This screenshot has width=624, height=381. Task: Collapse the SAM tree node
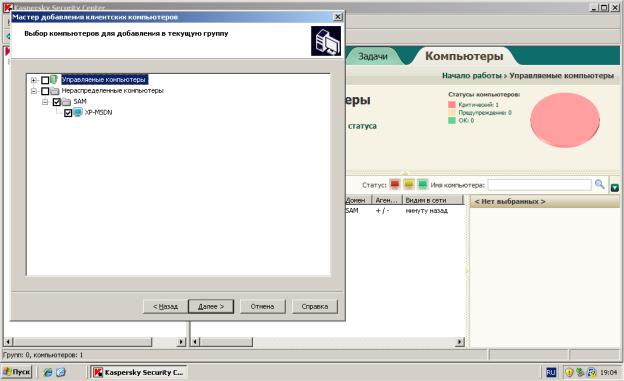[x=45, y=102]
